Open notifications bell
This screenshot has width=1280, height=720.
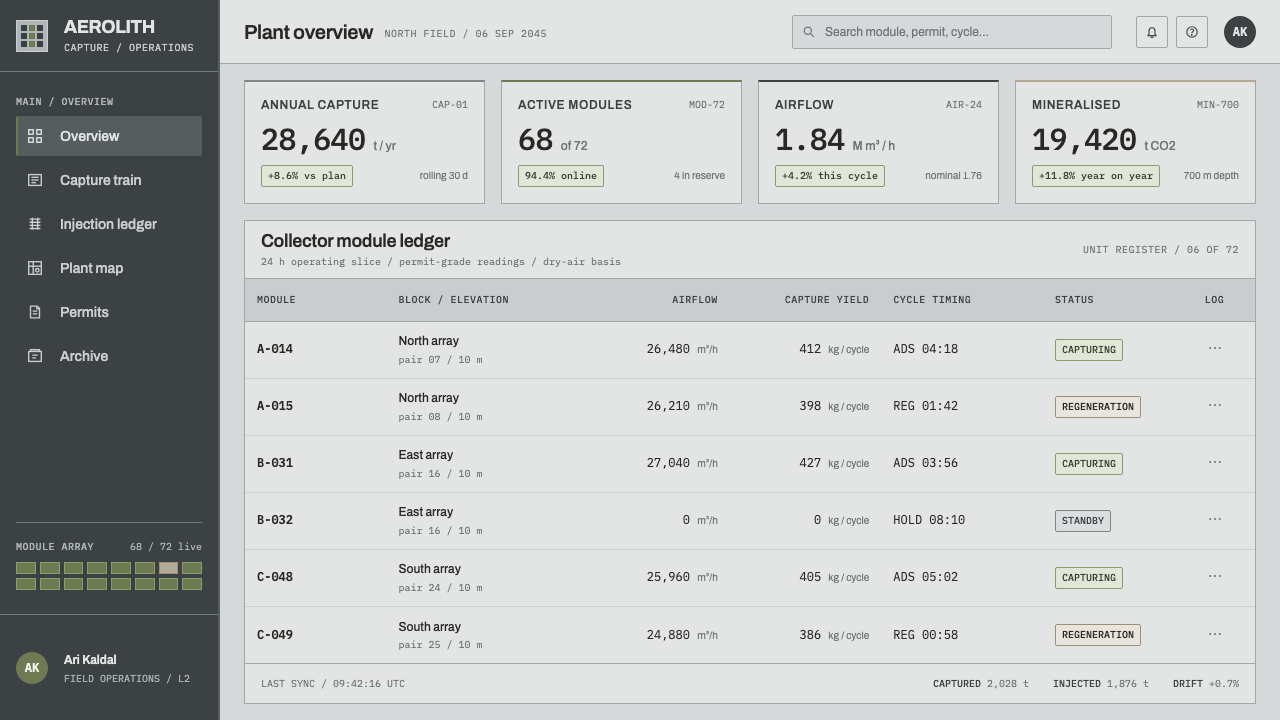pos(1152,32)
